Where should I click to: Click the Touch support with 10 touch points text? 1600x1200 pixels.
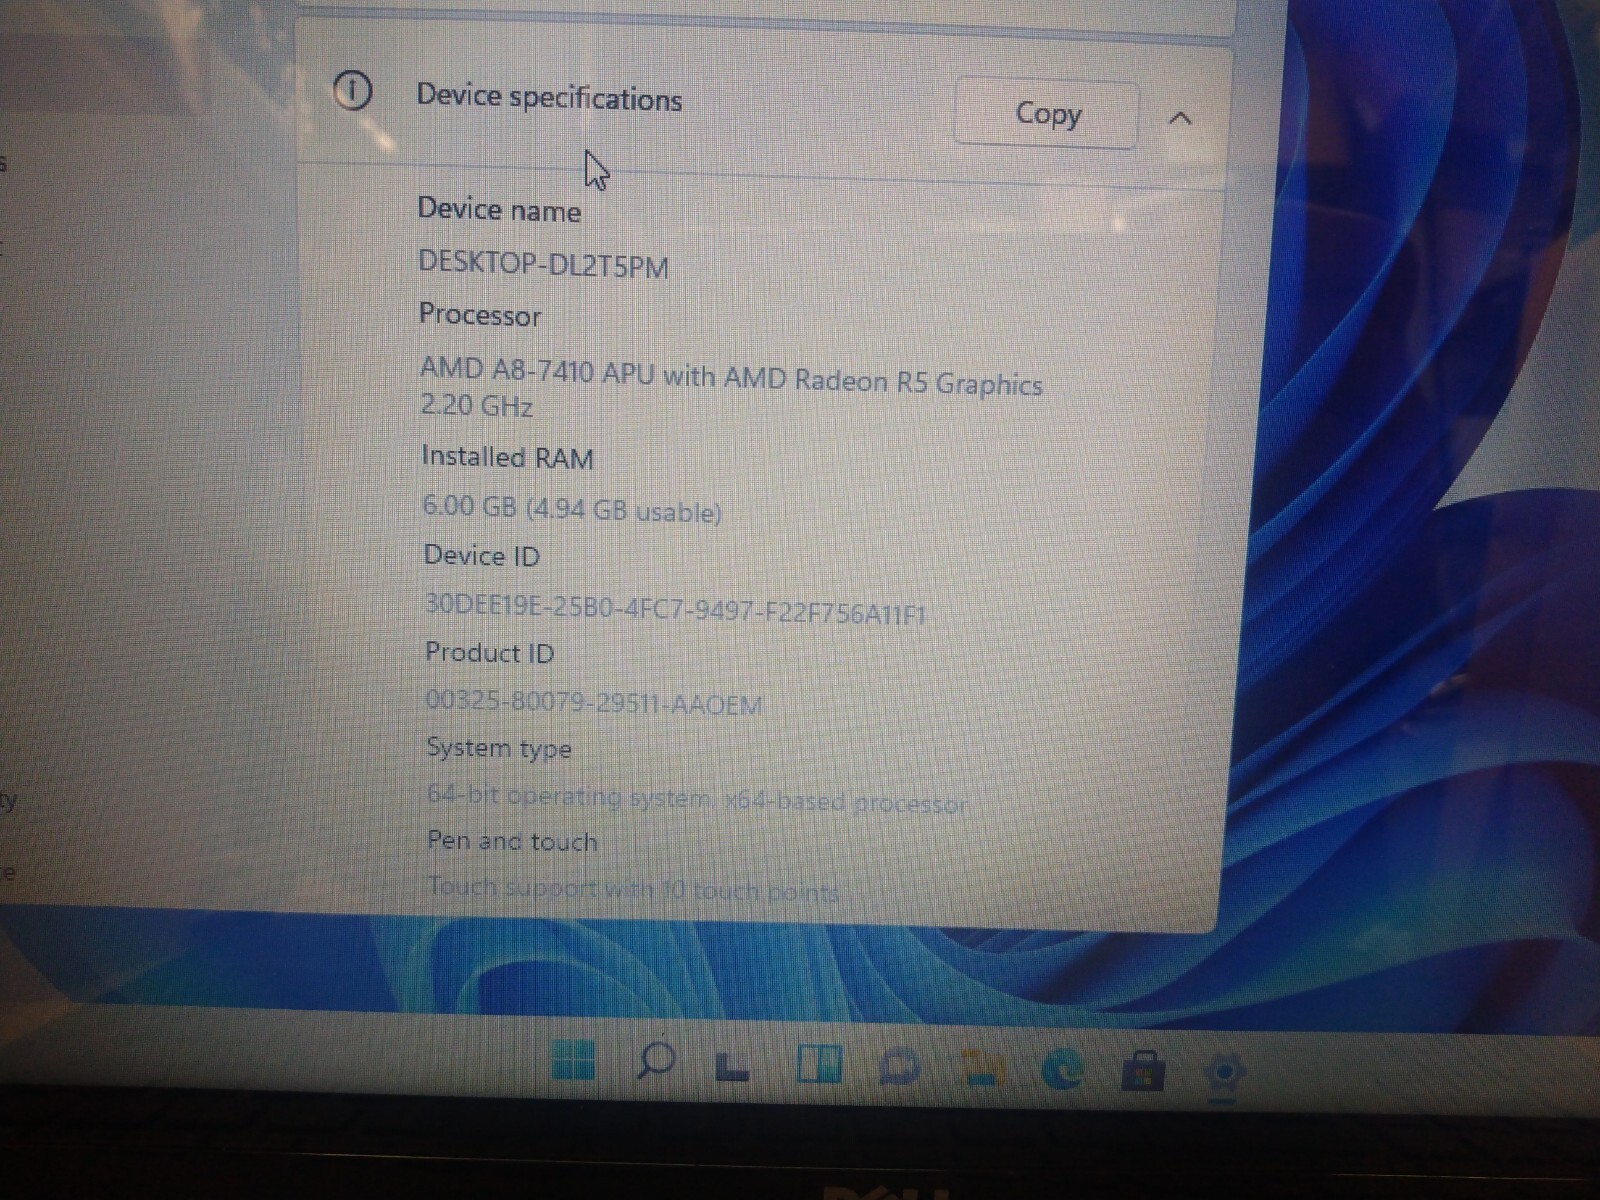[633, 888]
